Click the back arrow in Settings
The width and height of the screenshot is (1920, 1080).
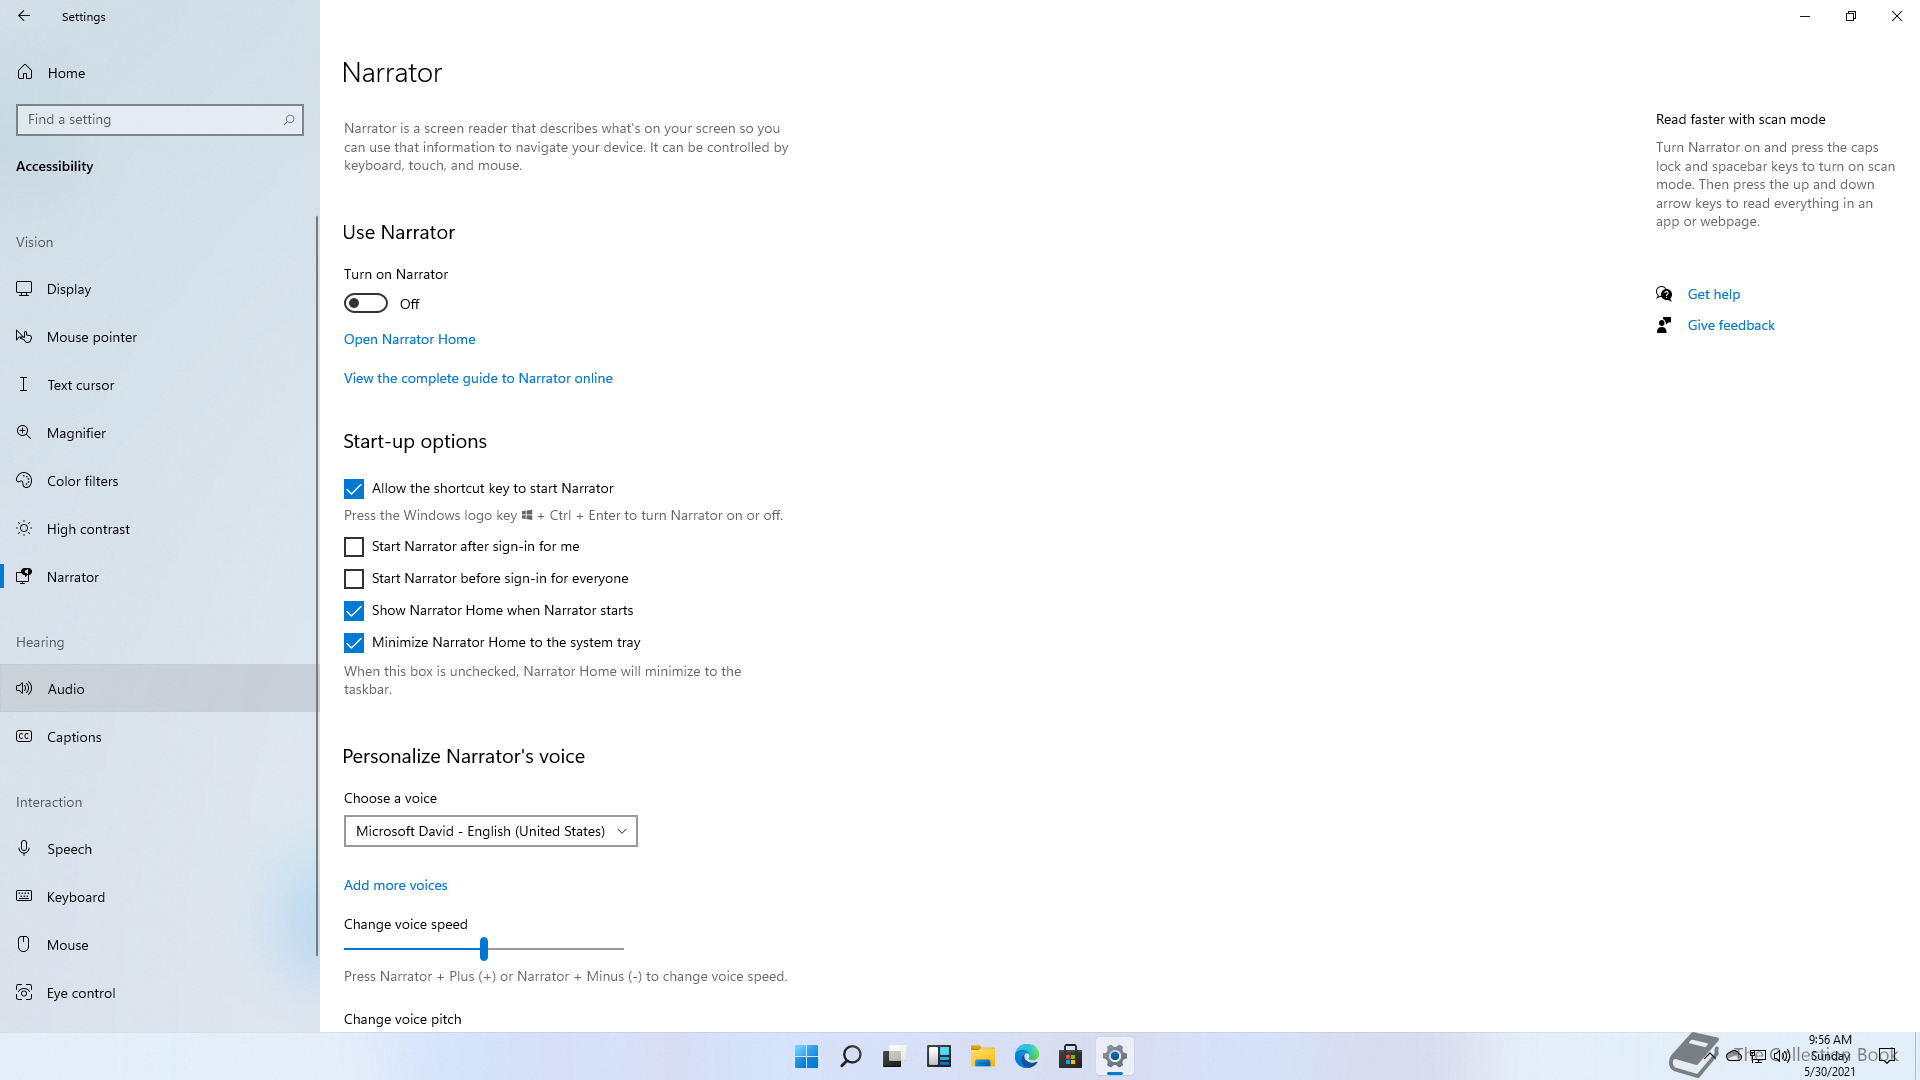tap(24, 16)
